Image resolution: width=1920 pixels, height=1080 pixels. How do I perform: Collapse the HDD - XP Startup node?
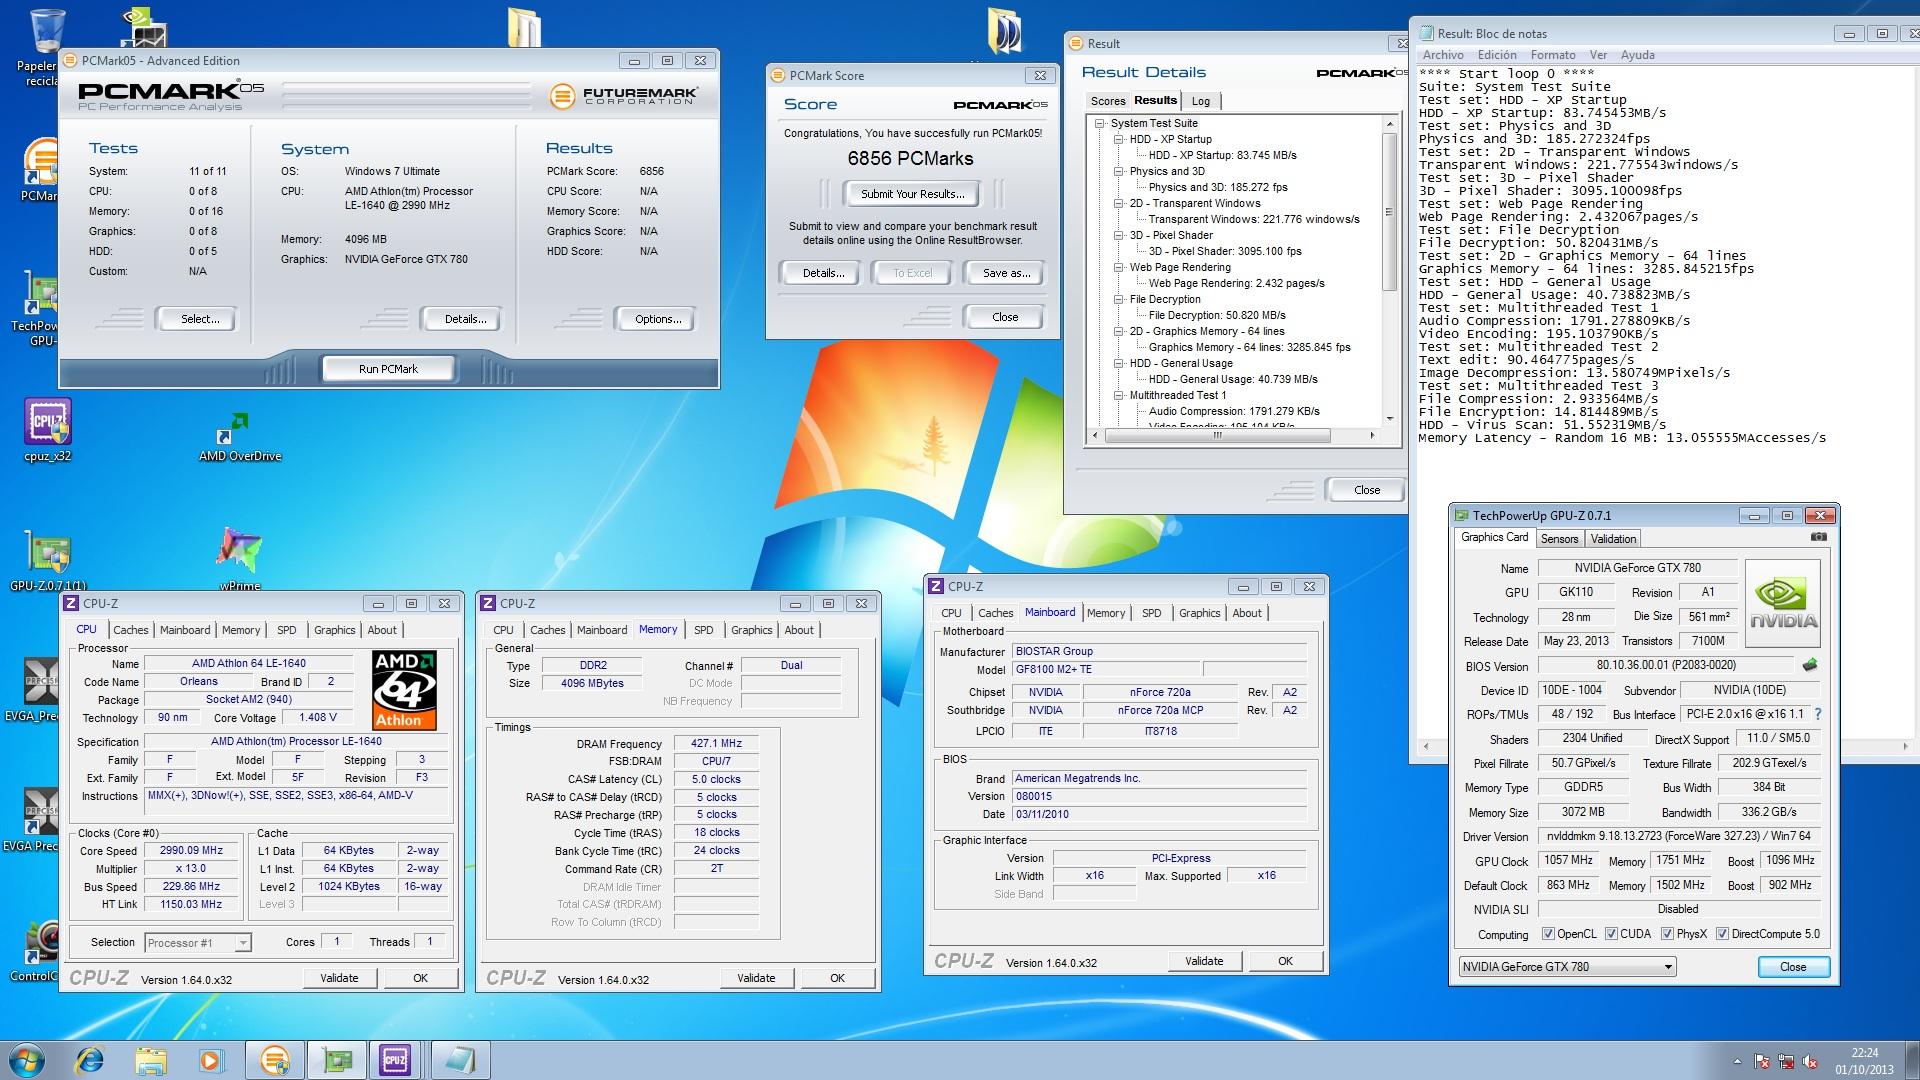pos(1119,139)
